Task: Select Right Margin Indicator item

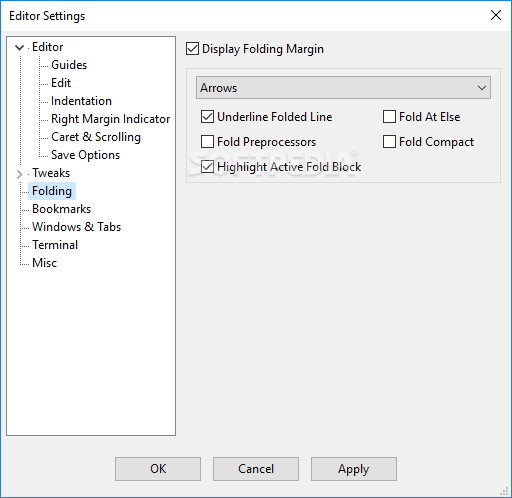Action: (110, 119)
